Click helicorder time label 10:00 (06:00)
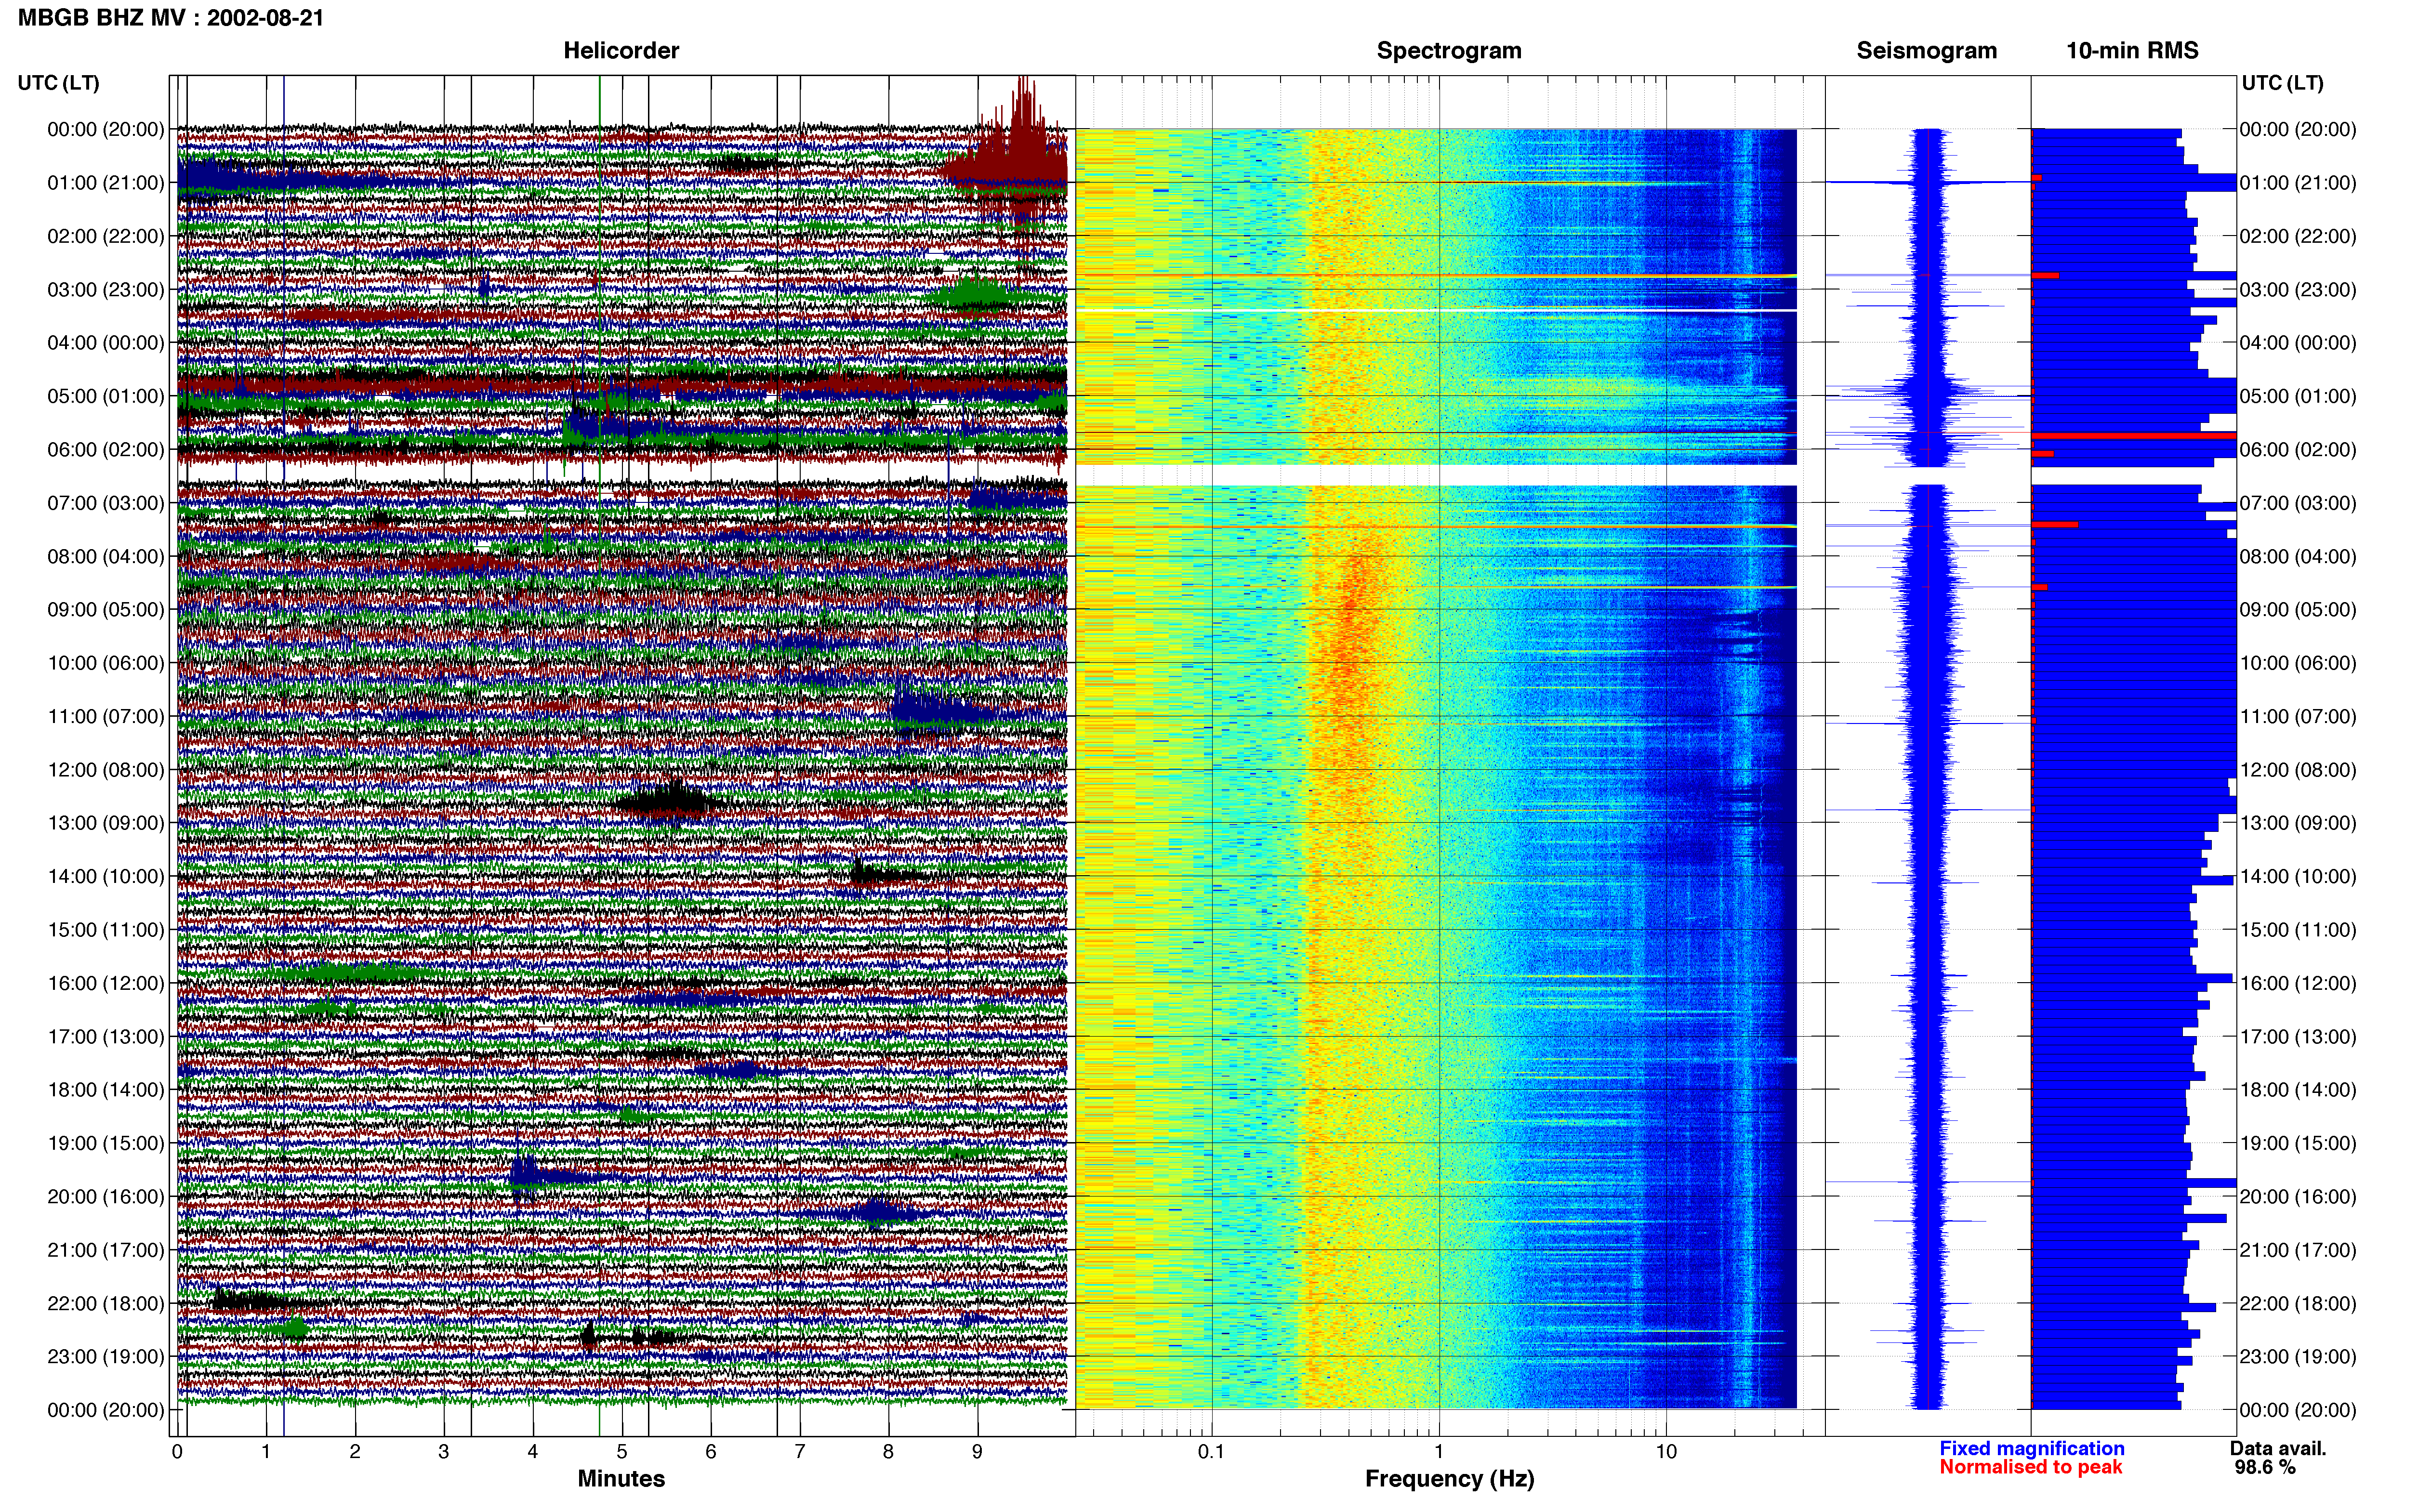The width and height of the screenshot is (2418, 1512). coord(106,663)
